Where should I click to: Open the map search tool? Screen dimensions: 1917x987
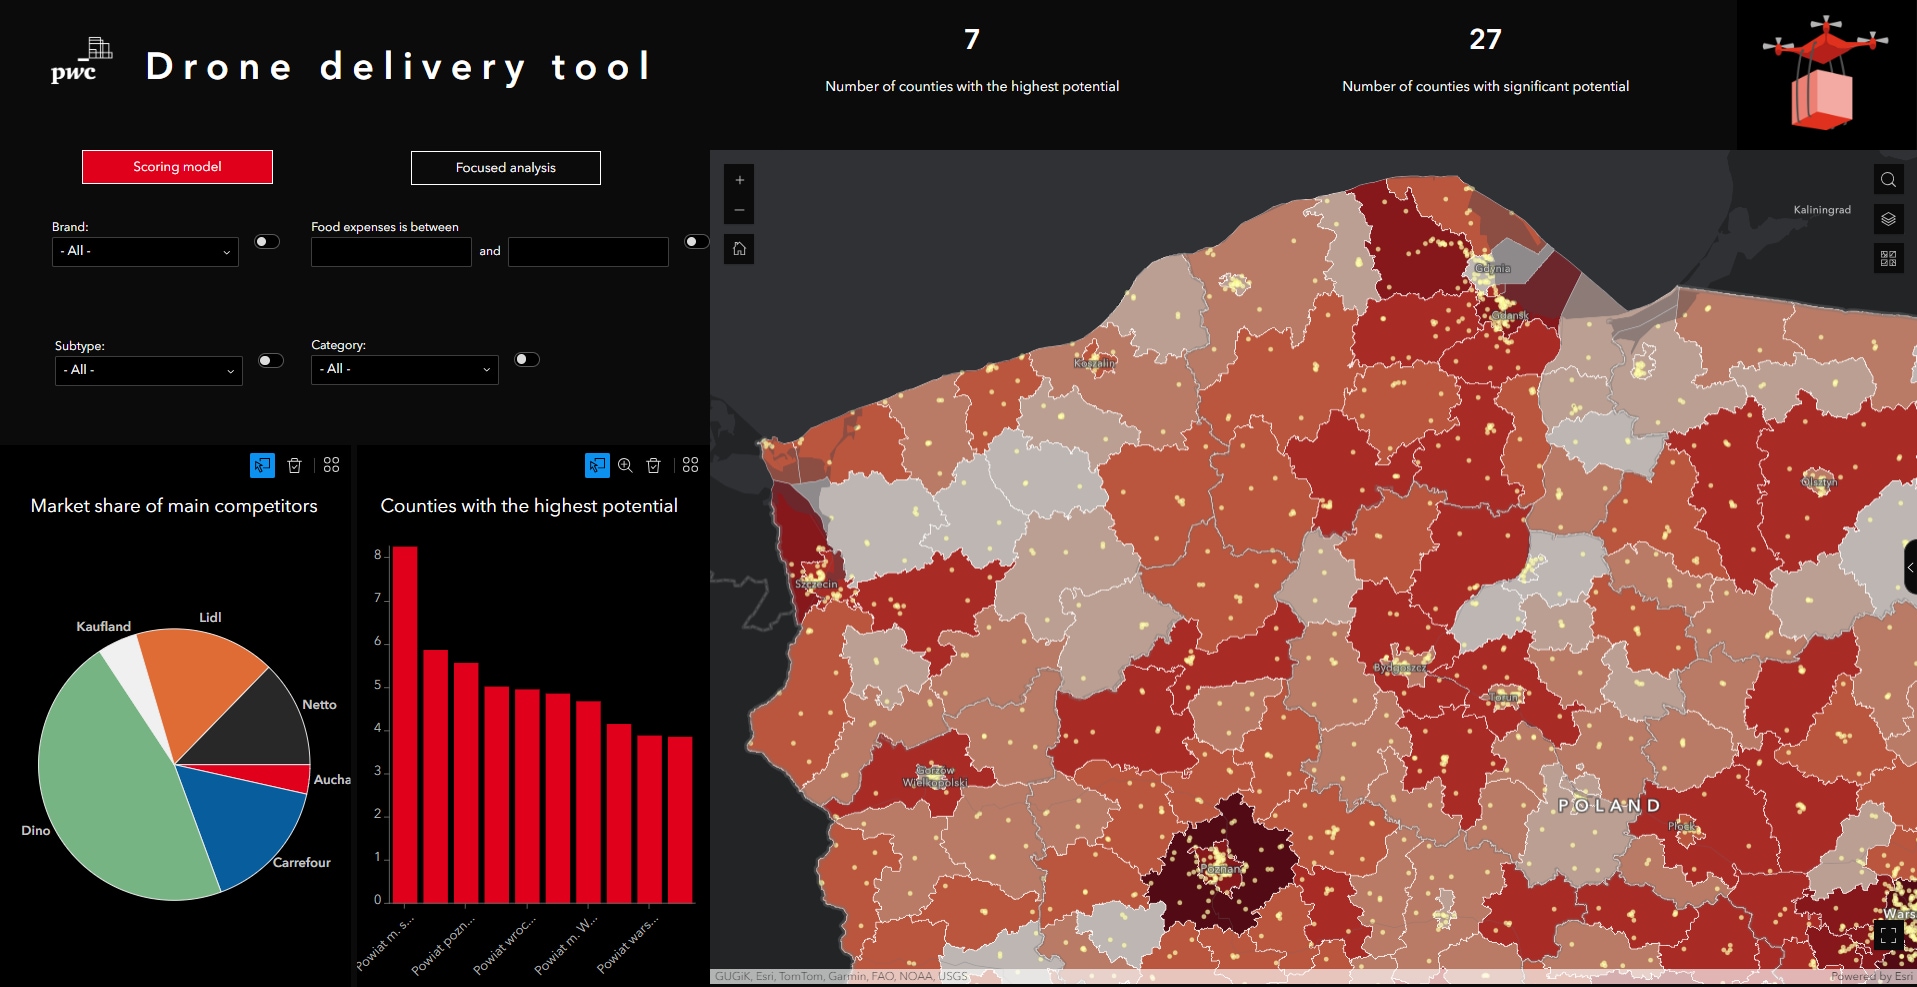(1888, 180)
